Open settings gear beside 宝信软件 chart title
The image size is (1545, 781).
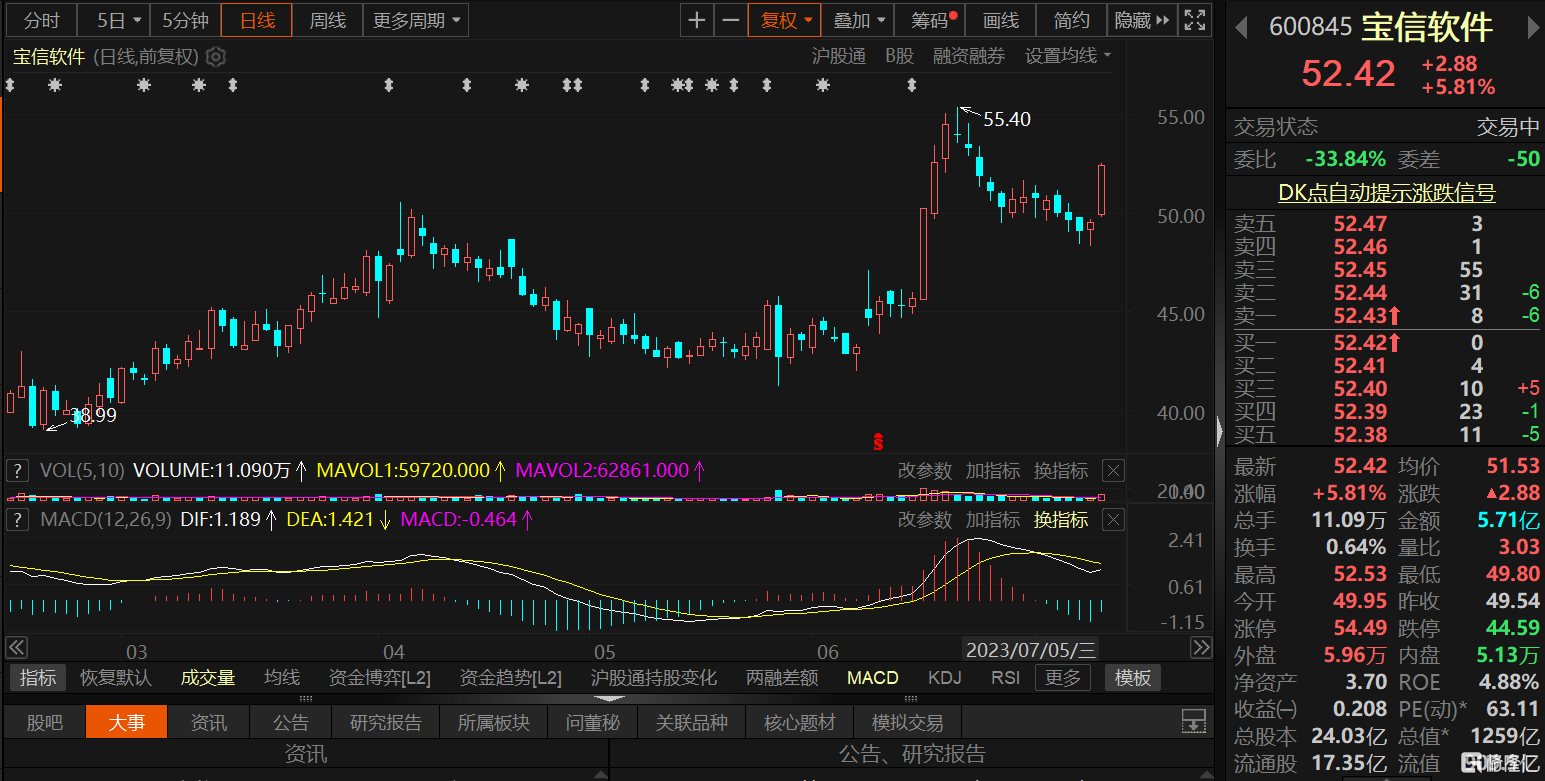216,57
